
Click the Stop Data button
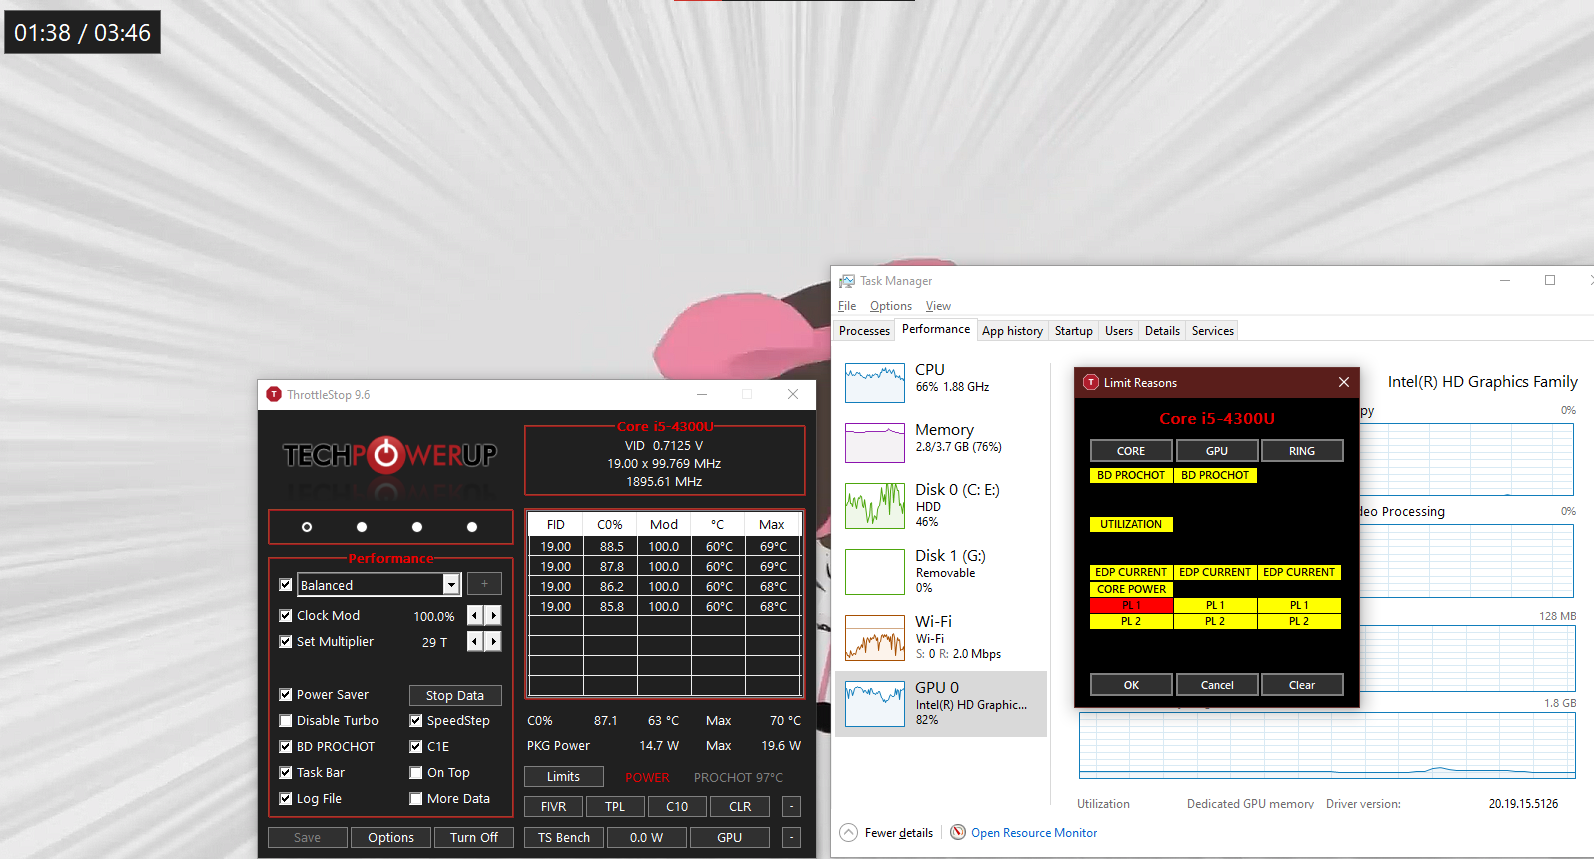pyautogui.click(x=455, y=696)
